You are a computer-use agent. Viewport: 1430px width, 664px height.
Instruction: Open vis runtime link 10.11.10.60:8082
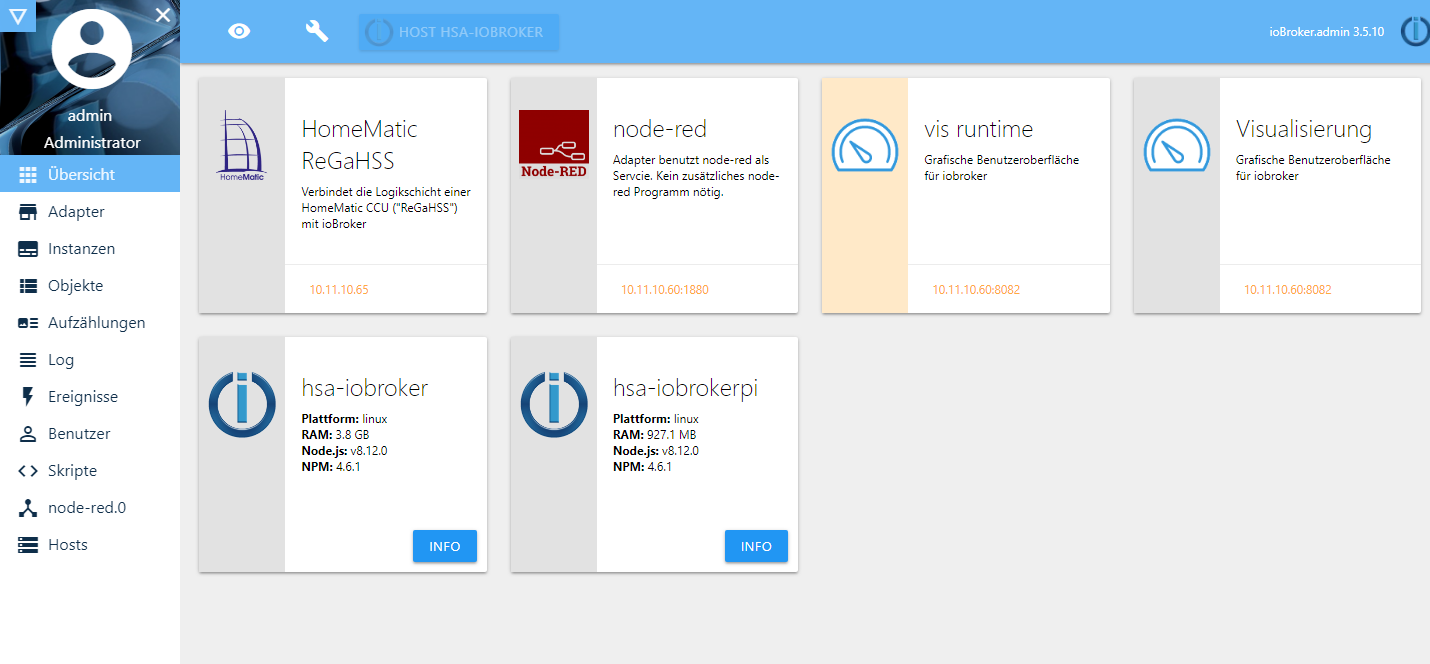[x=976, y=290]
